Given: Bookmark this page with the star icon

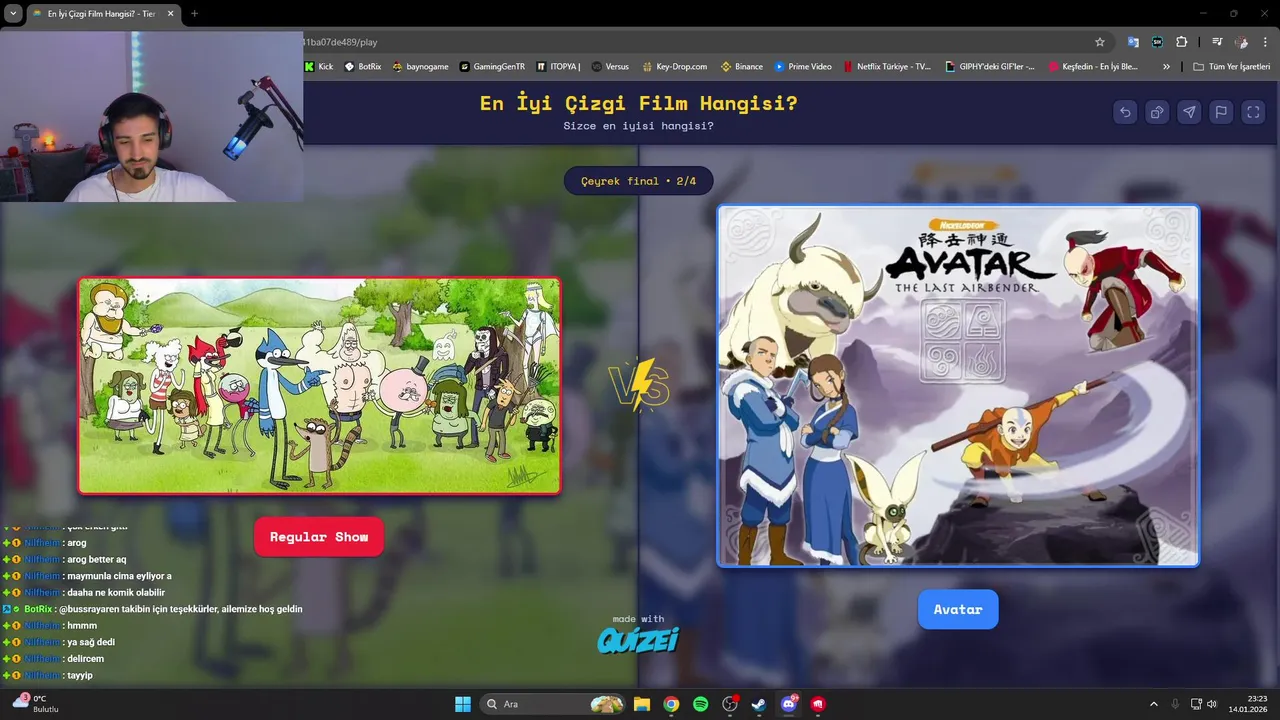Looking at the screenshot, I should pos(1100,42).
